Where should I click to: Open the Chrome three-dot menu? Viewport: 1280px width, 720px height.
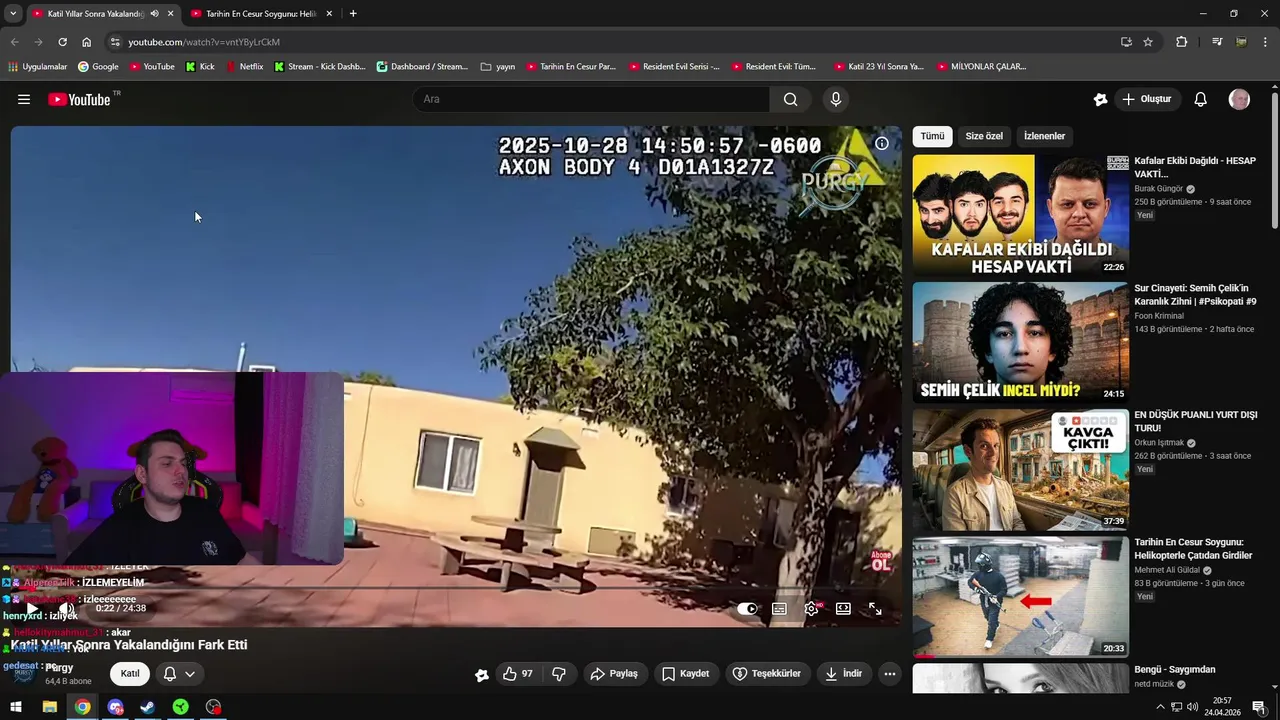(1266, 42)
